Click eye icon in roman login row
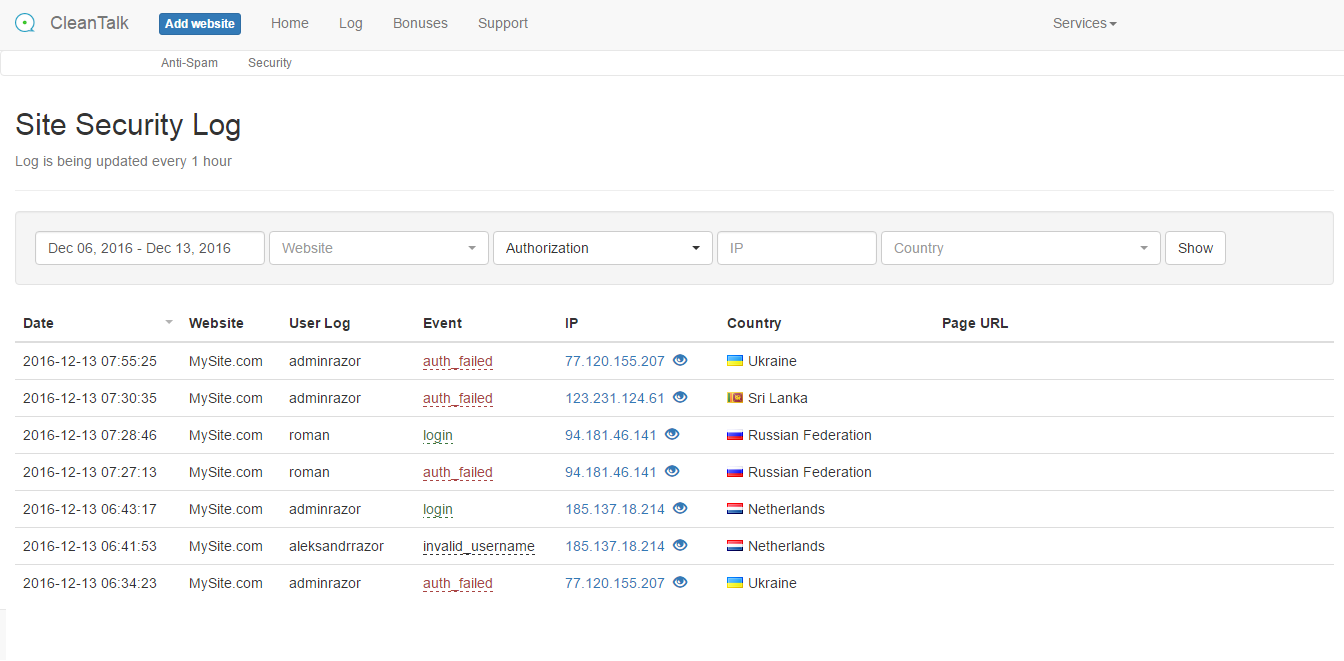The width and height of the screenshot is (1344, 661). click(672, 434)
